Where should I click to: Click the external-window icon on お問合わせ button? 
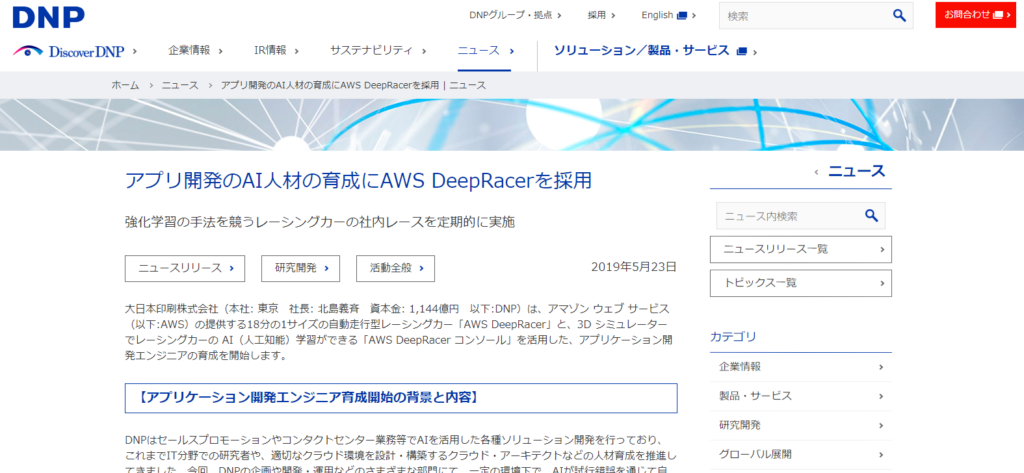[997, 15]
